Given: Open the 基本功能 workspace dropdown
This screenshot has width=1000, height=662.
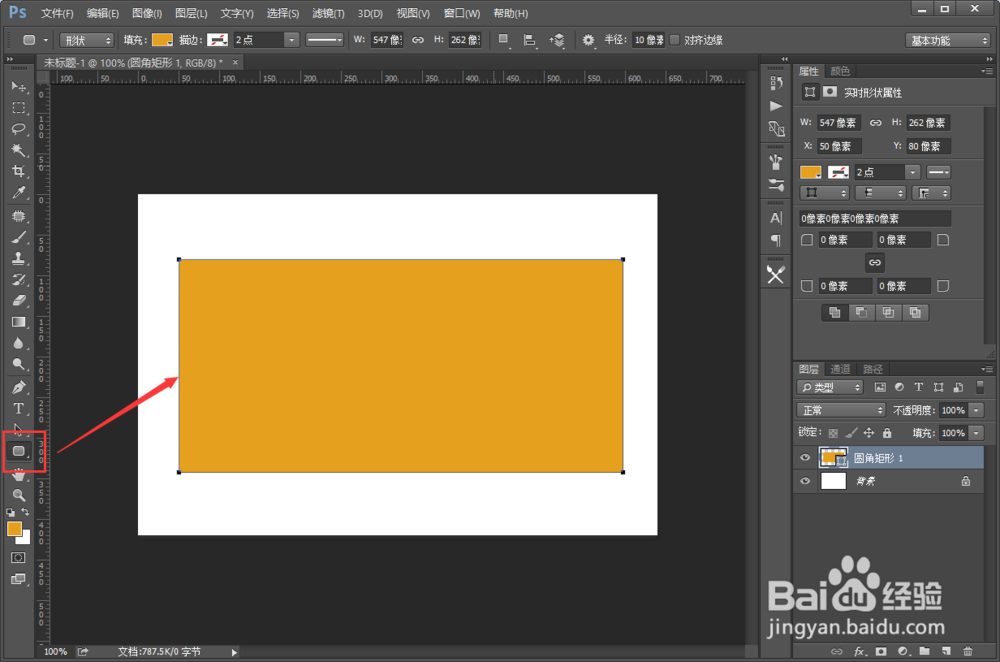Looking at the screenshot, I should click(948, 40).
